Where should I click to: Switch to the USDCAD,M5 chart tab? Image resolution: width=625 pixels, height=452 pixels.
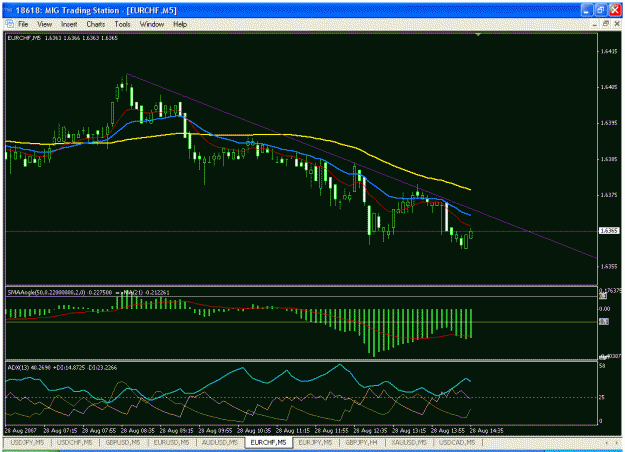click(457, 442)
